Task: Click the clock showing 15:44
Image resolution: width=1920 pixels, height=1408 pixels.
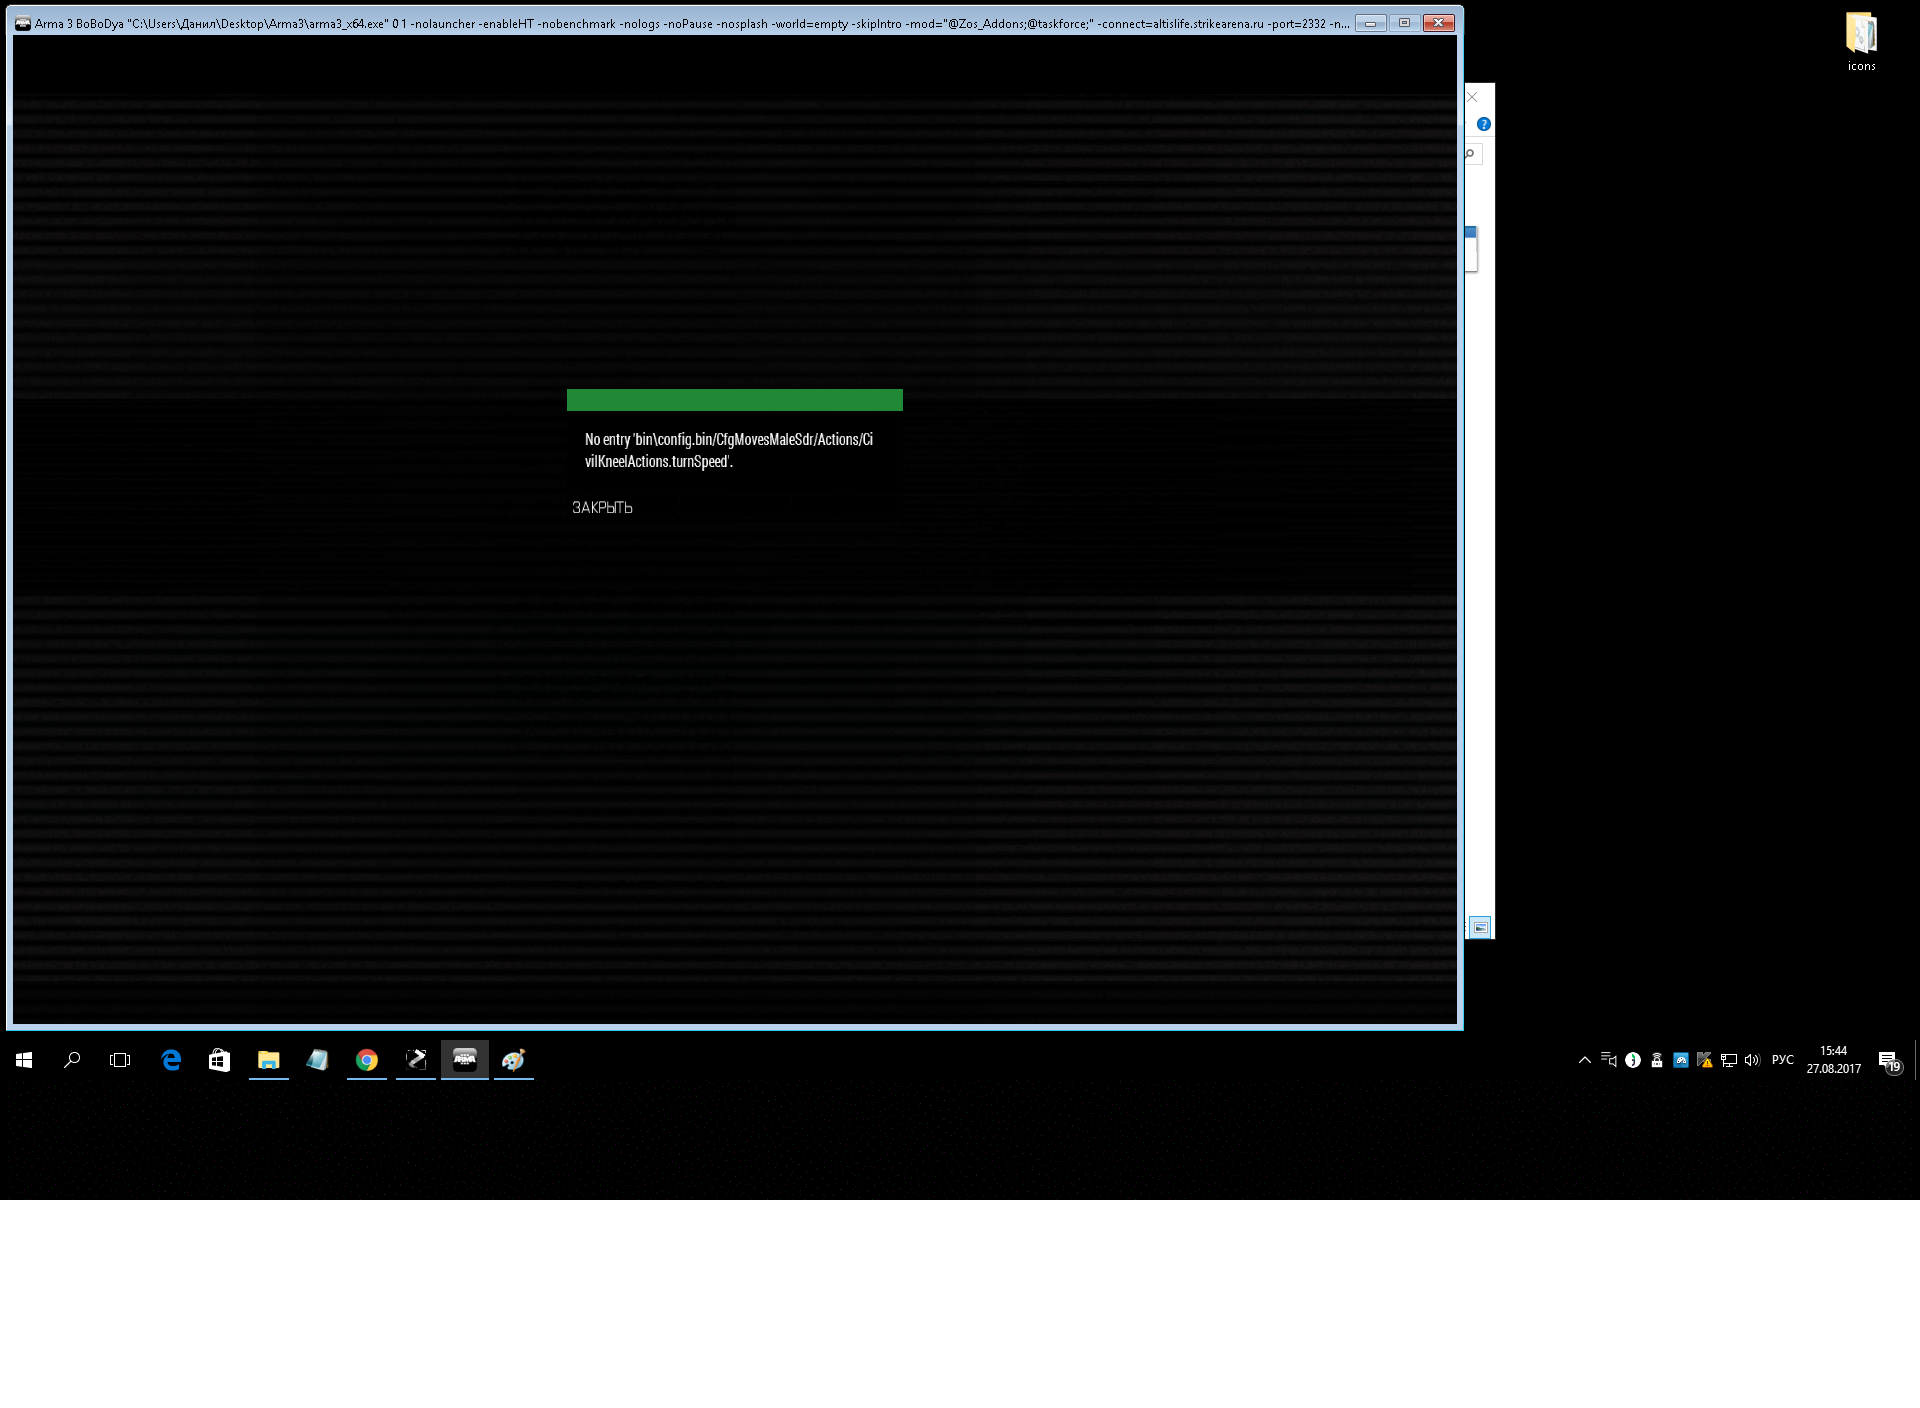Action: pyautogui.click(x=1833, y=1060)
